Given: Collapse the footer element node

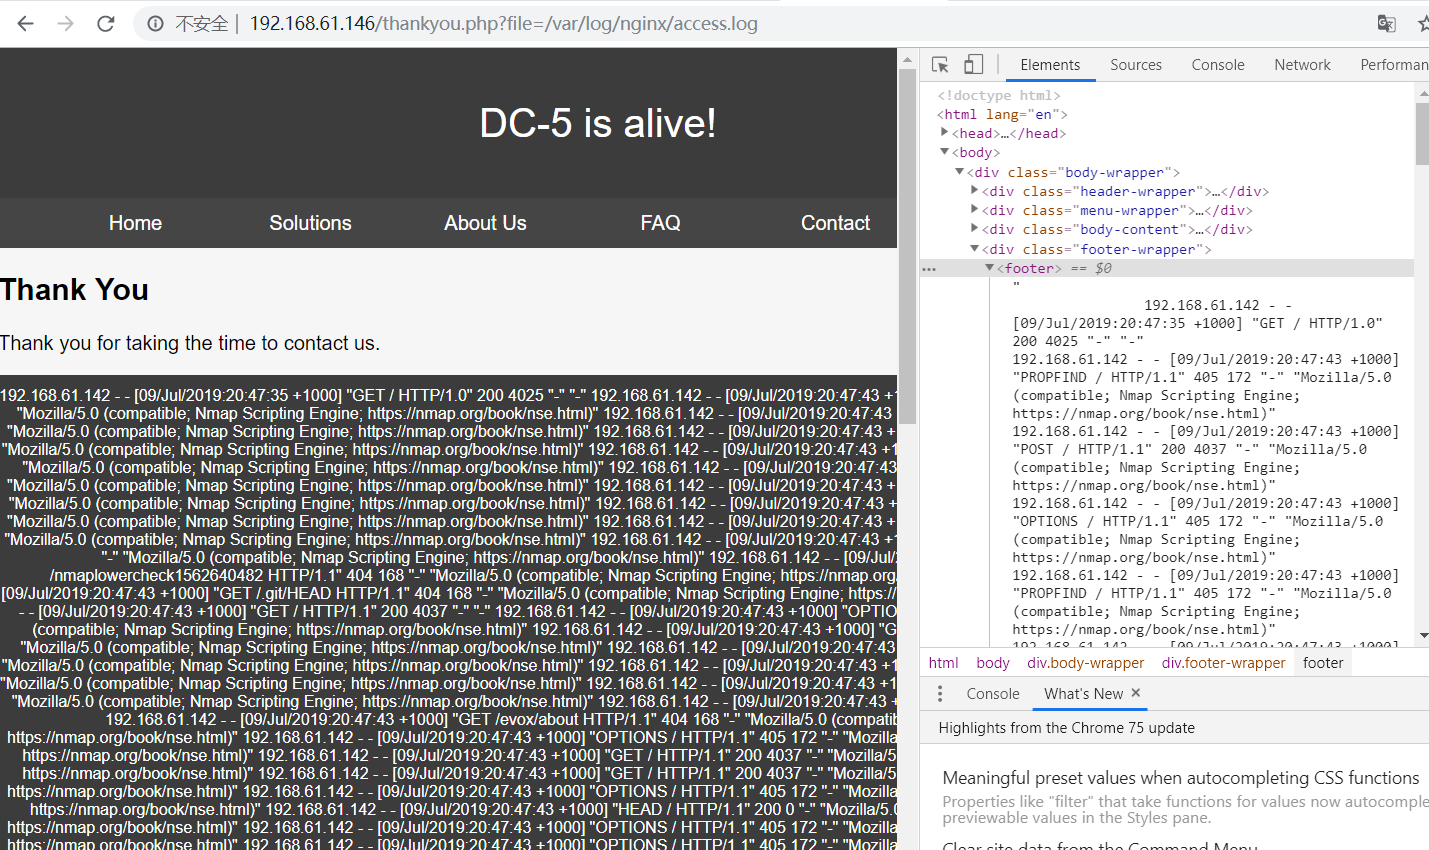Looking at the screenshot, I should point(989,267).
